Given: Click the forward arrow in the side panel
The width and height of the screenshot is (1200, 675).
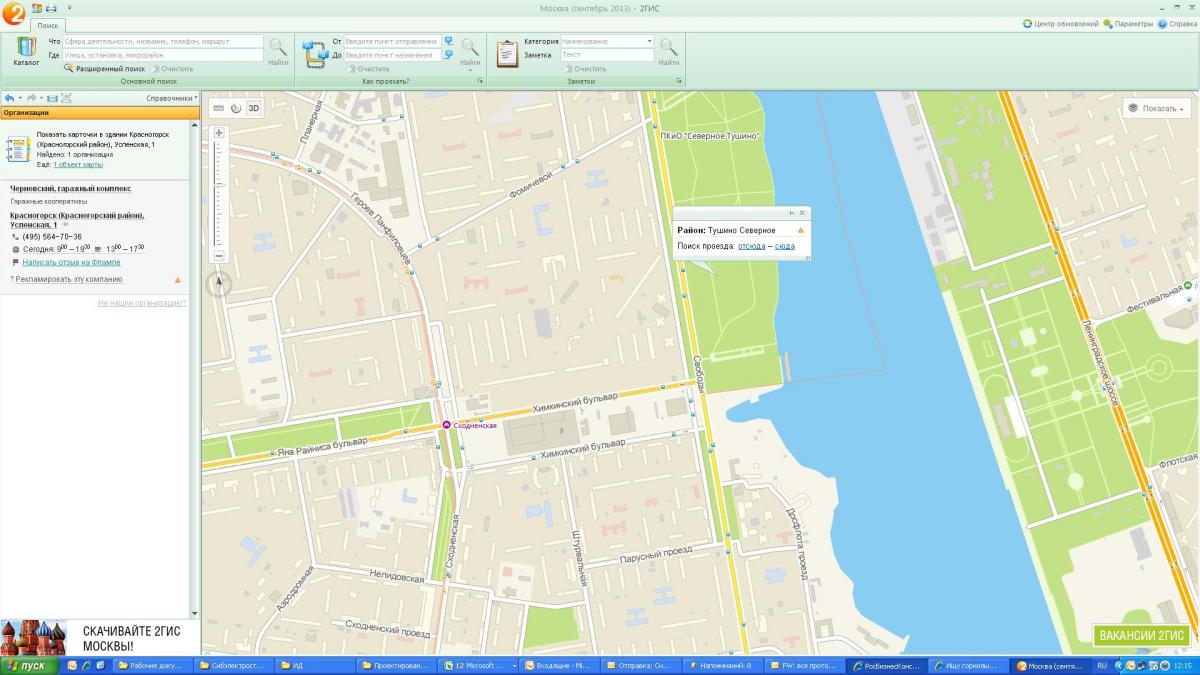Looking at the screenshot, I should pos(31,98).
